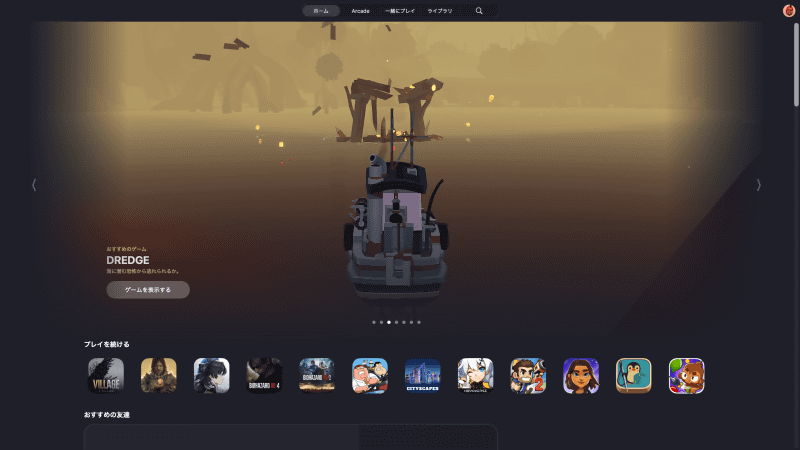Go to the previous featured banner
The image size is (800, 450).
click(34, 185)
